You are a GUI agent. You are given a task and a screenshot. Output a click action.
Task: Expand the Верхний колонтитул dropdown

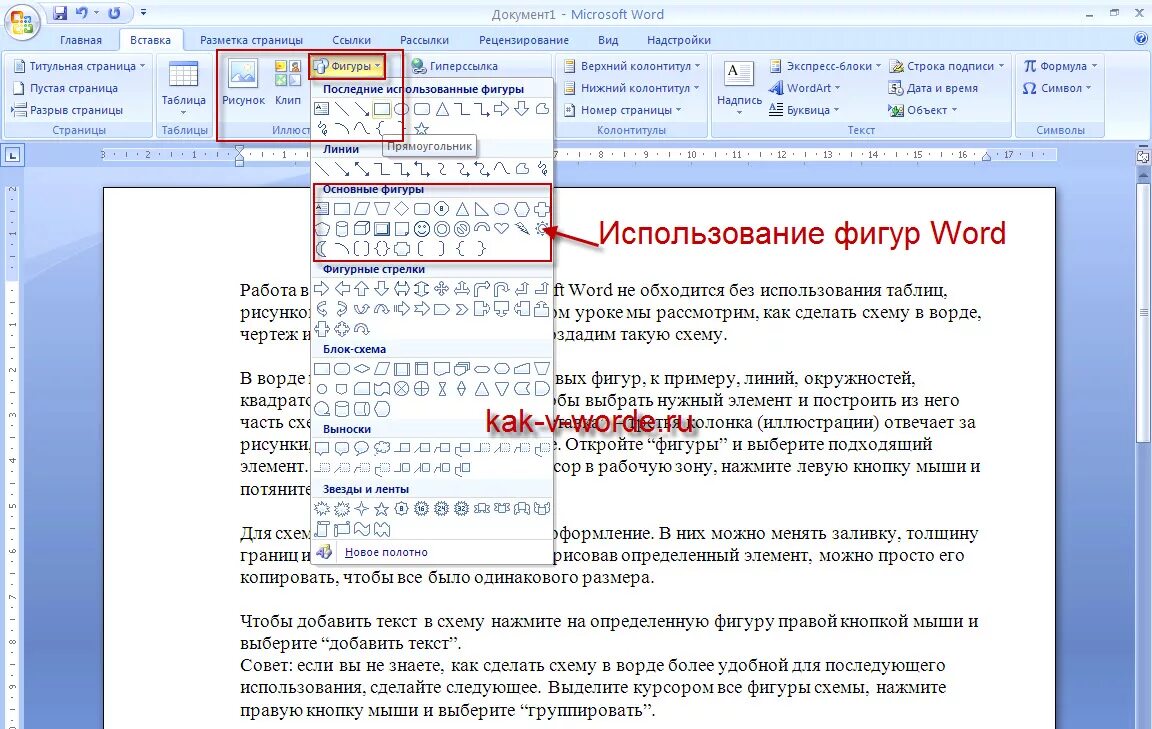[x=631, y=66]
